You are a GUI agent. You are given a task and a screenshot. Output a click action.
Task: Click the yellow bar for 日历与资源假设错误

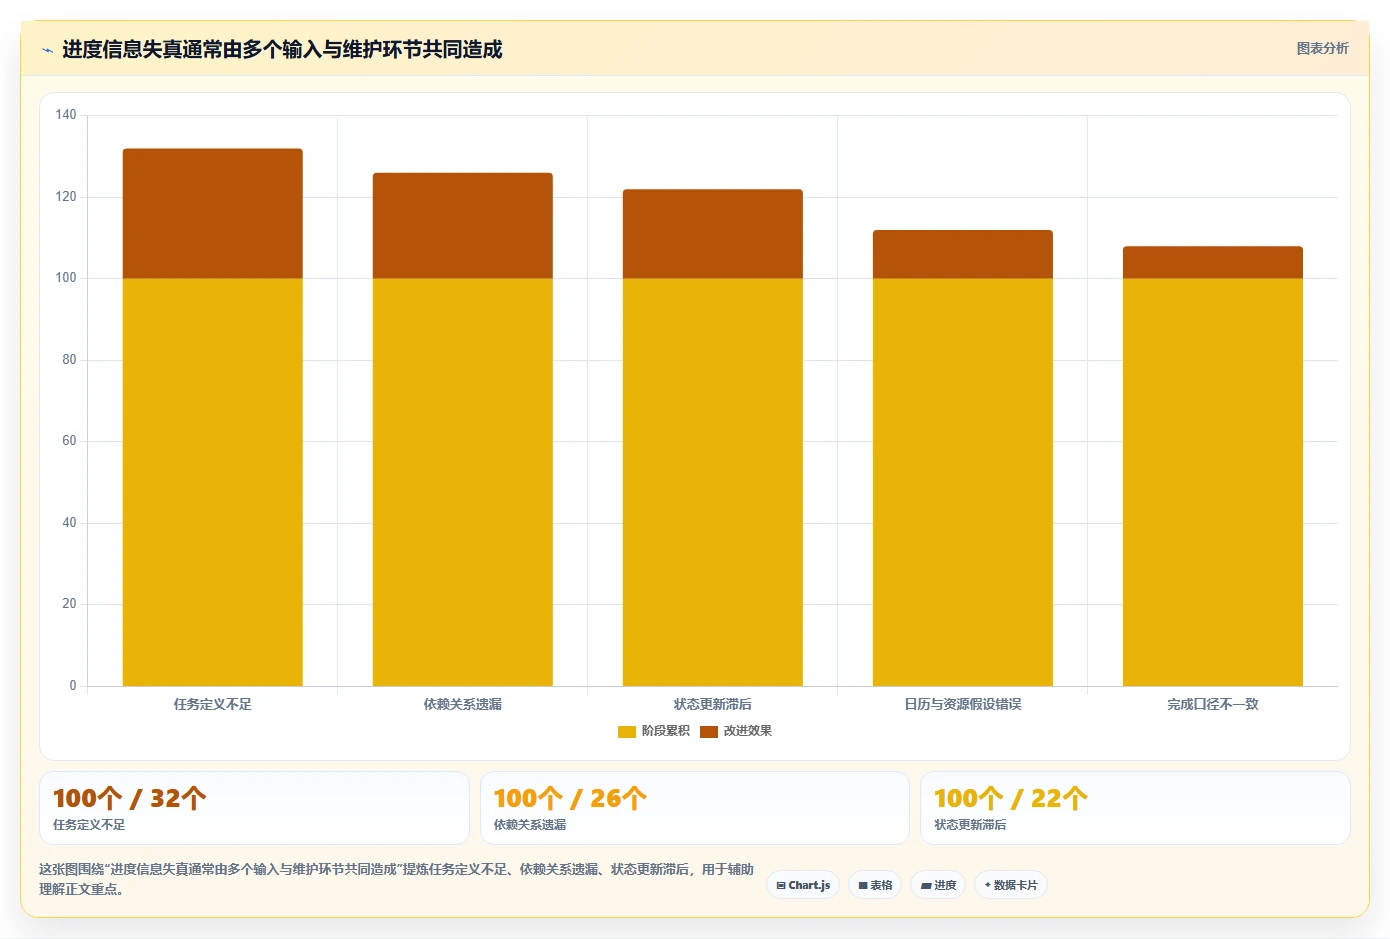963,482
